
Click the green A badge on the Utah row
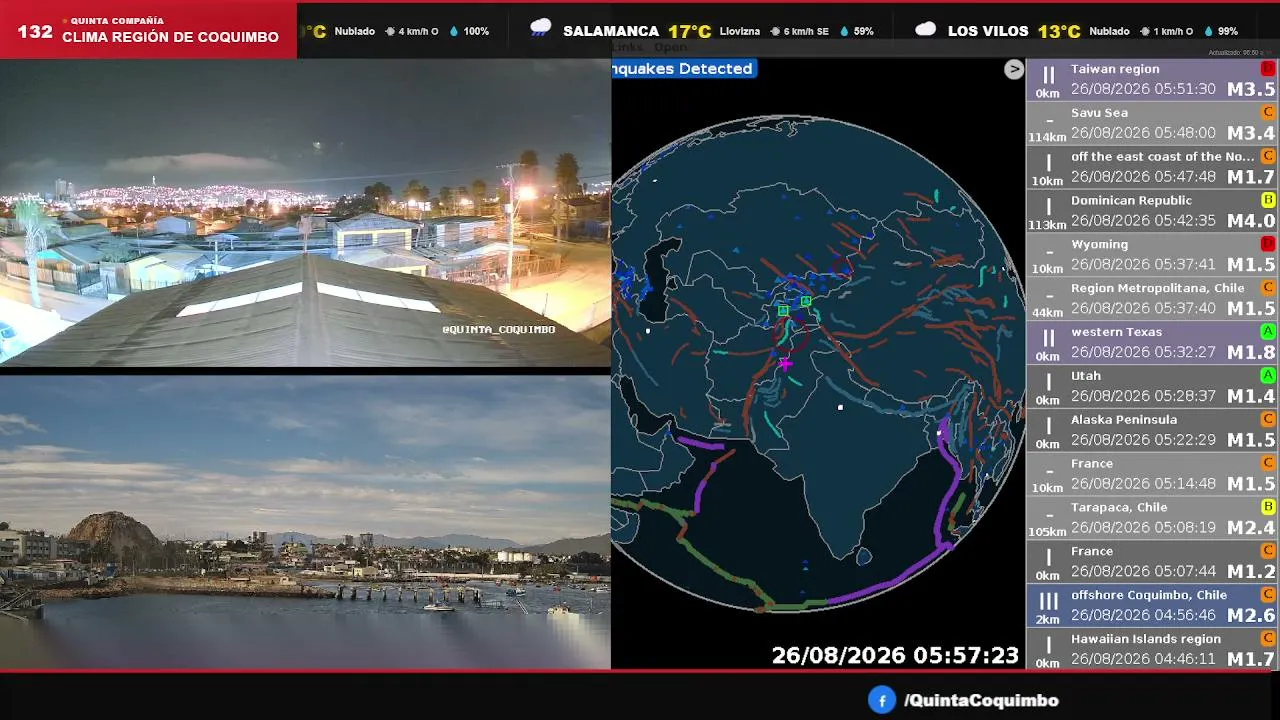[x=1268, y=375]
